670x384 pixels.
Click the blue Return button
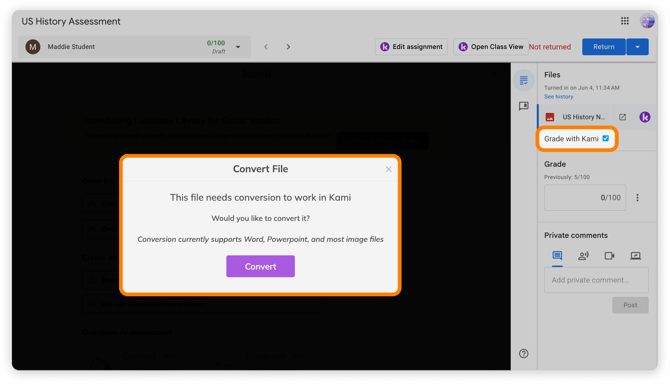pyautogui.click(x=603, y=47)
